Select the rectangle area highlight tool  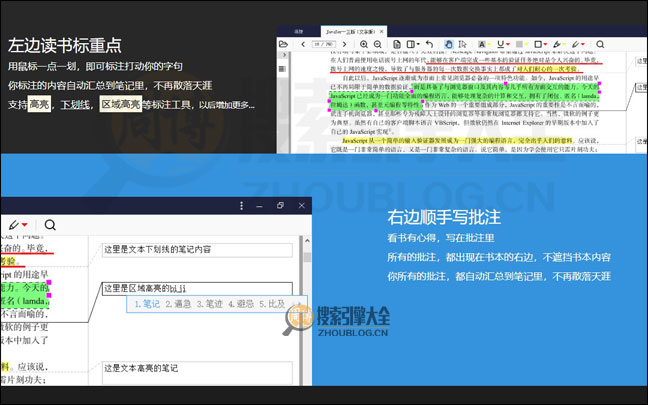point(538,45)
